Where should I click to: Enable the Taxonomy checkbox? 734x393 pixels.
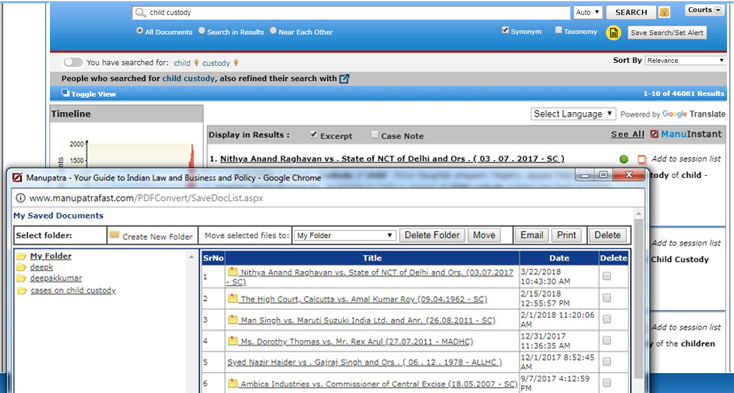click(x=558, y=30)
